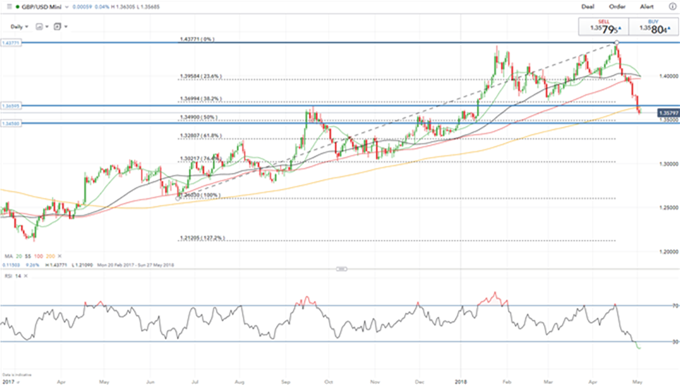The height and width of the screenshot is (385, 680).
Task: Click the drawing tools icon
Action: click(57, 27)
